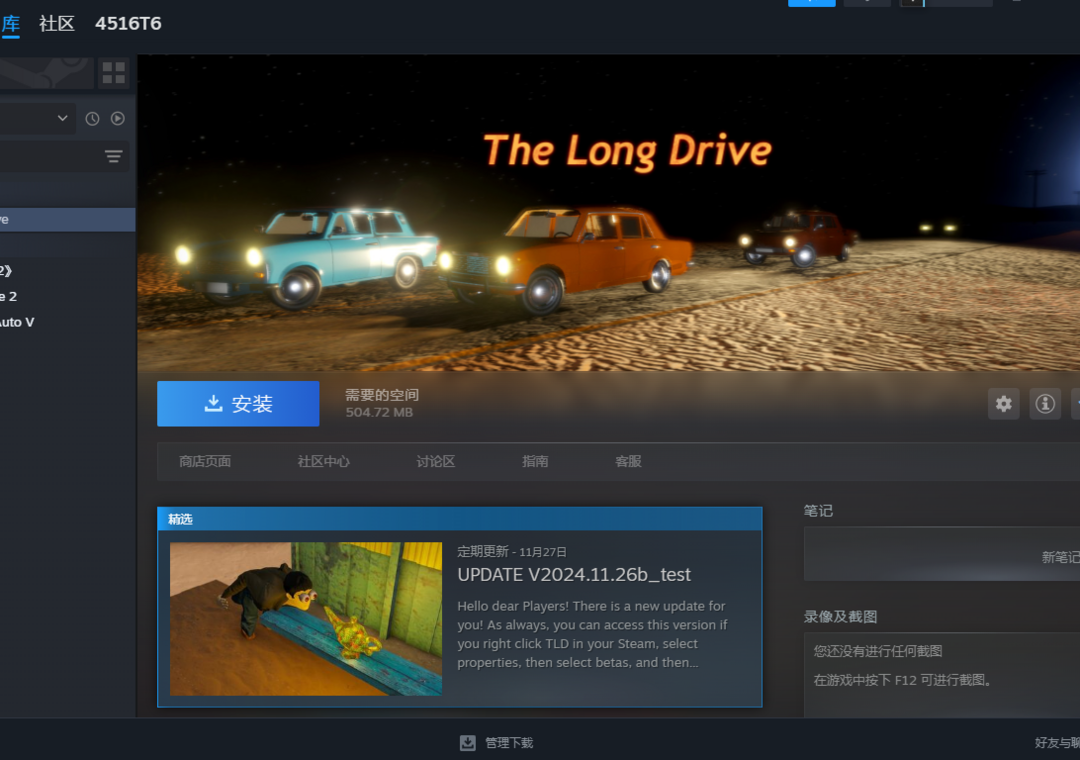Open the 指南 tab

(535, 461)
